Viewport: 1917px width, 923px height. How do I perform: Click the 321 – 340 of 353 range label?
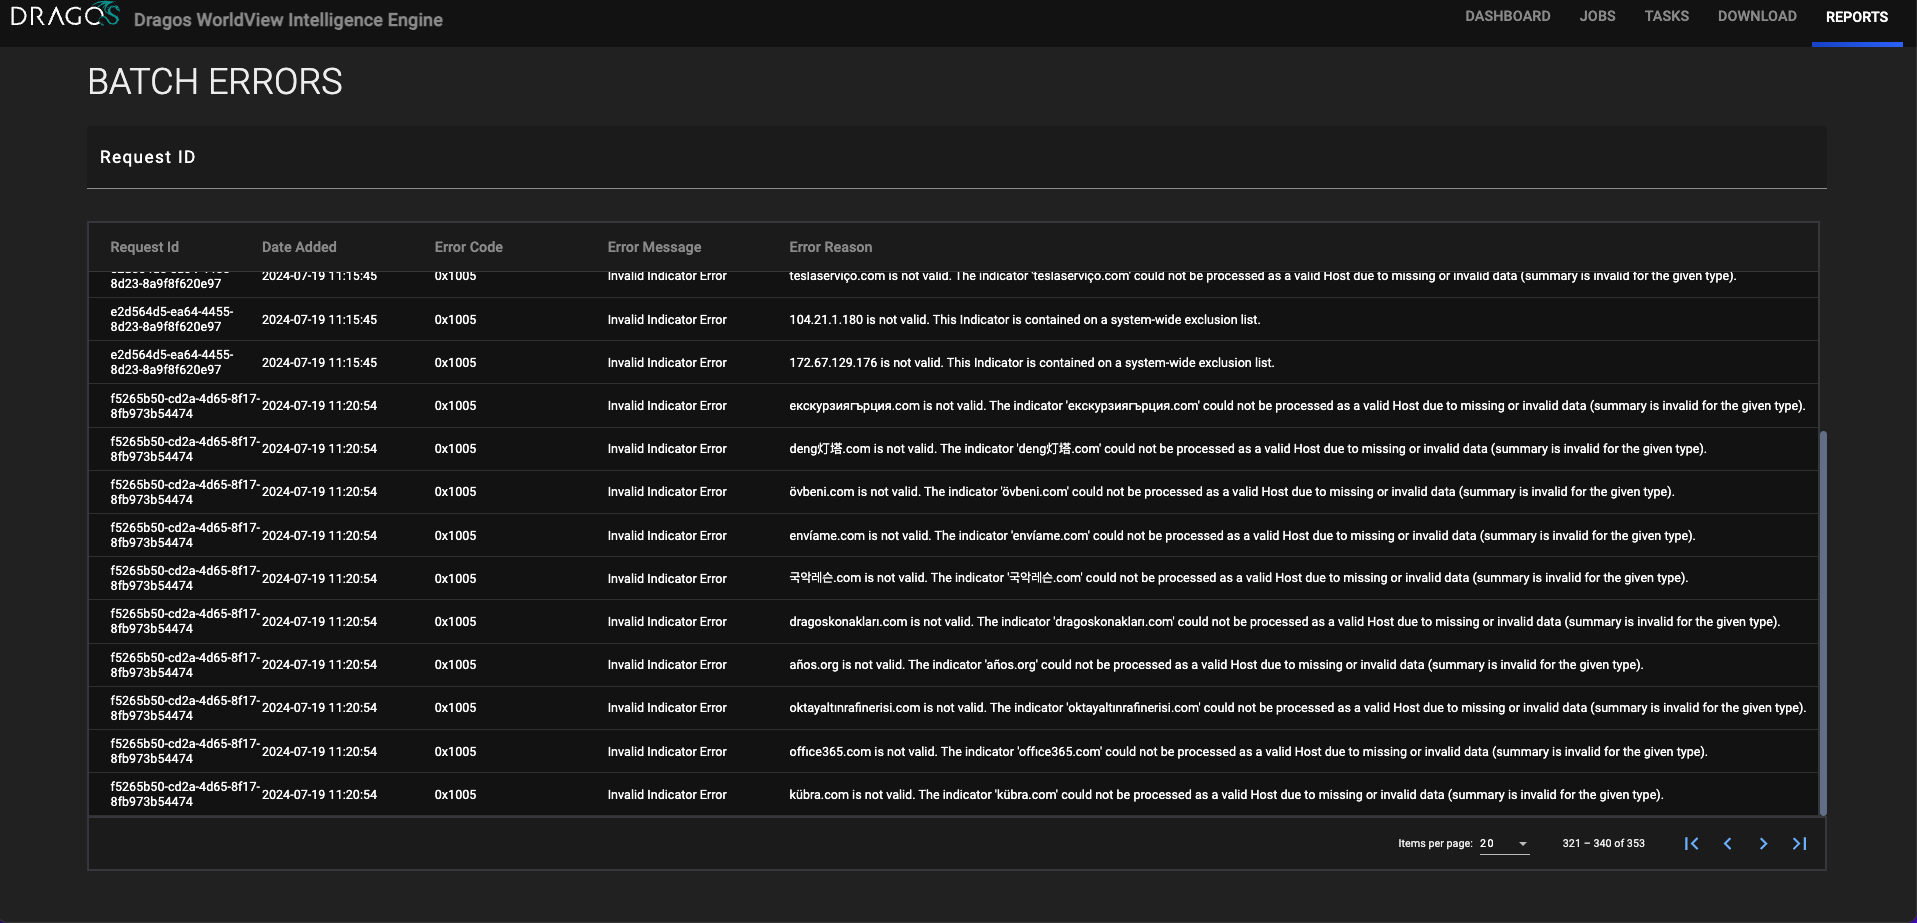[1603, 844]
